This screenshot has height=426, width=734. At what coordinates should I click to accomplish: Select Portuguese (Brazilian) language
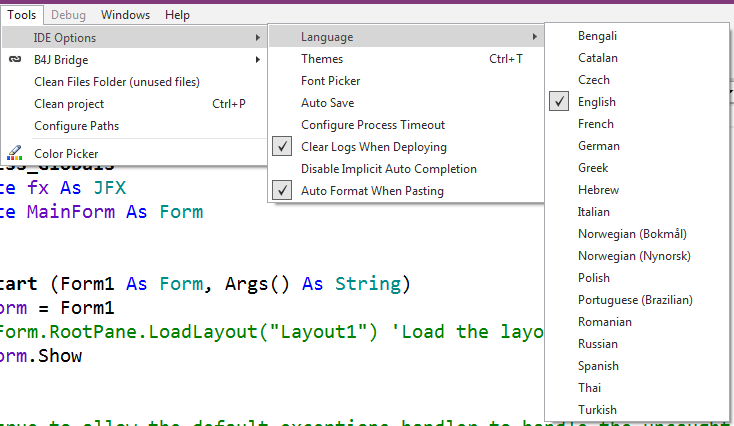click(x=637, y=300)
